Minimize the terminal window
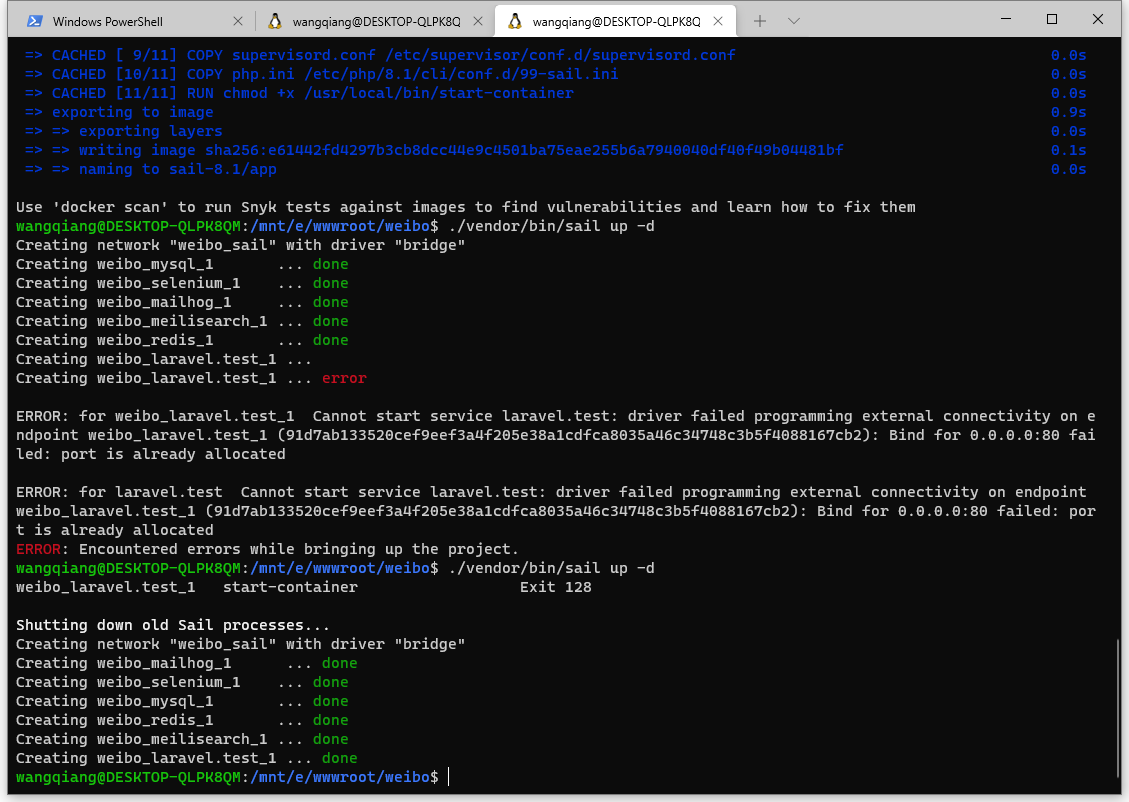This screenshot has height=802, width=1129. [x=1006, y=19]
